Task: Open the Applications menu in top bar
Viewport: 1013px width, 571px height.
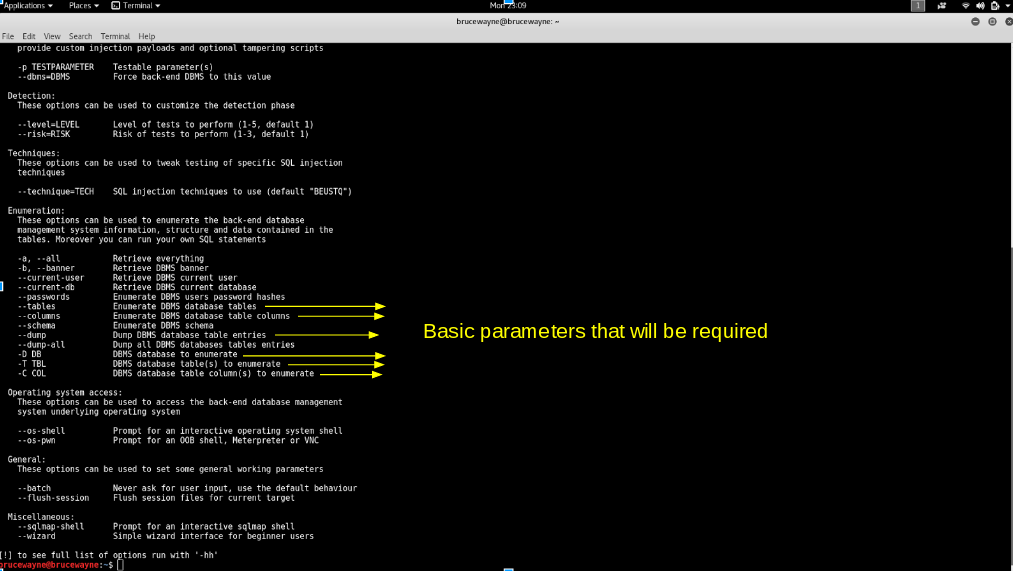Action: click(x=28, y=5)
